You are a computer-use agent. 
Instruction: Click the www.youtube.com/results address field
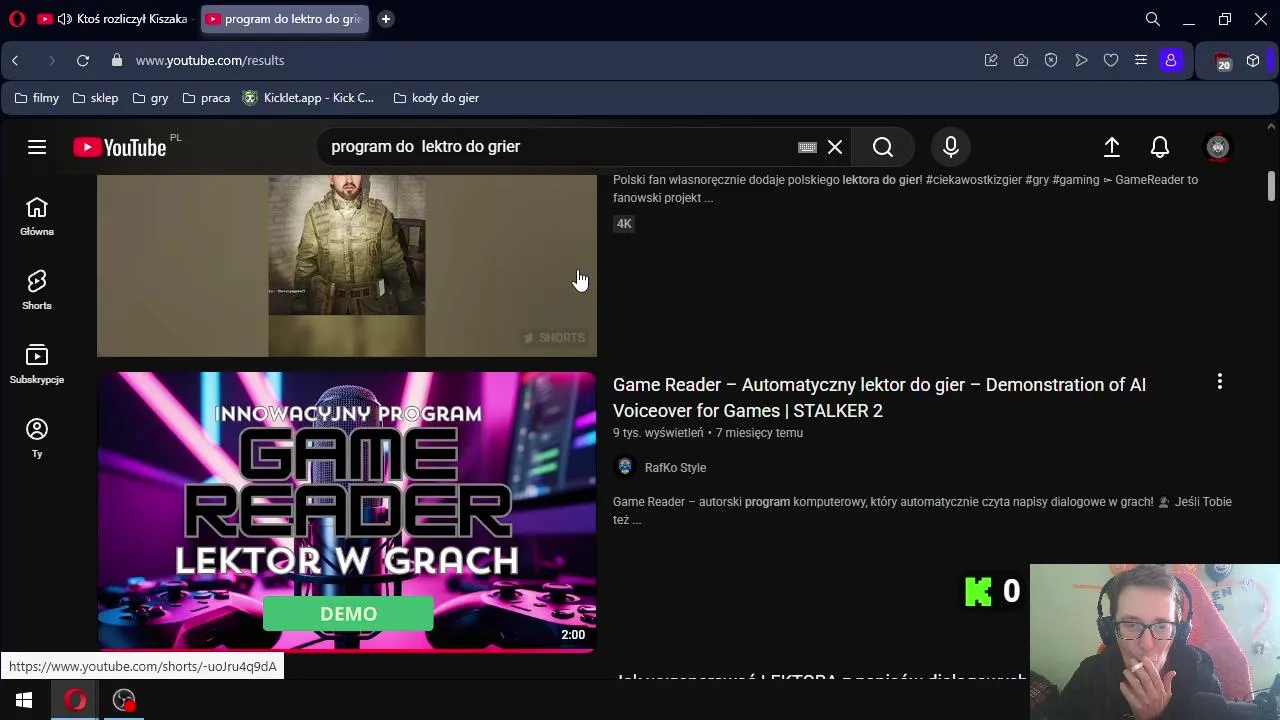[210, 61]
